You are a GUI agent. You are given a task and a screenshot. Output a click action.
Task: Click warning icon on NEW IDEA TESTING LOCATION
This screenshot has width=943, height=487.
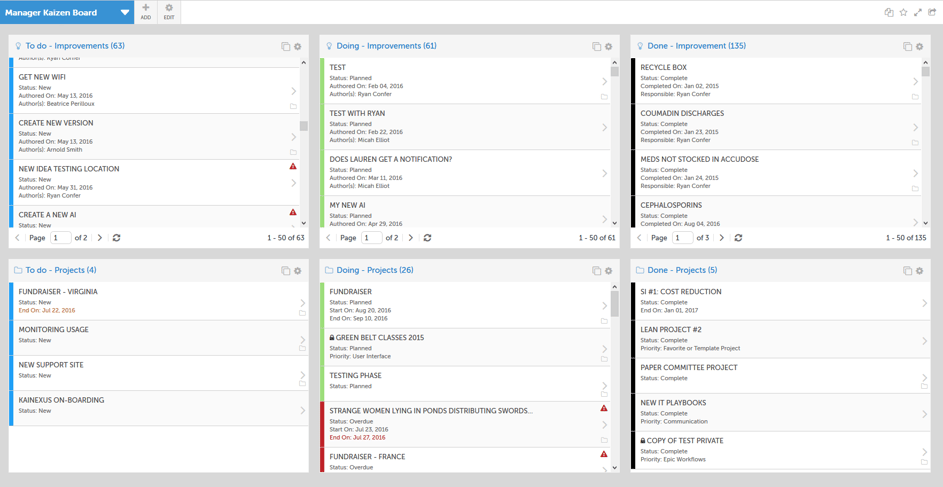tap(293, 166)
